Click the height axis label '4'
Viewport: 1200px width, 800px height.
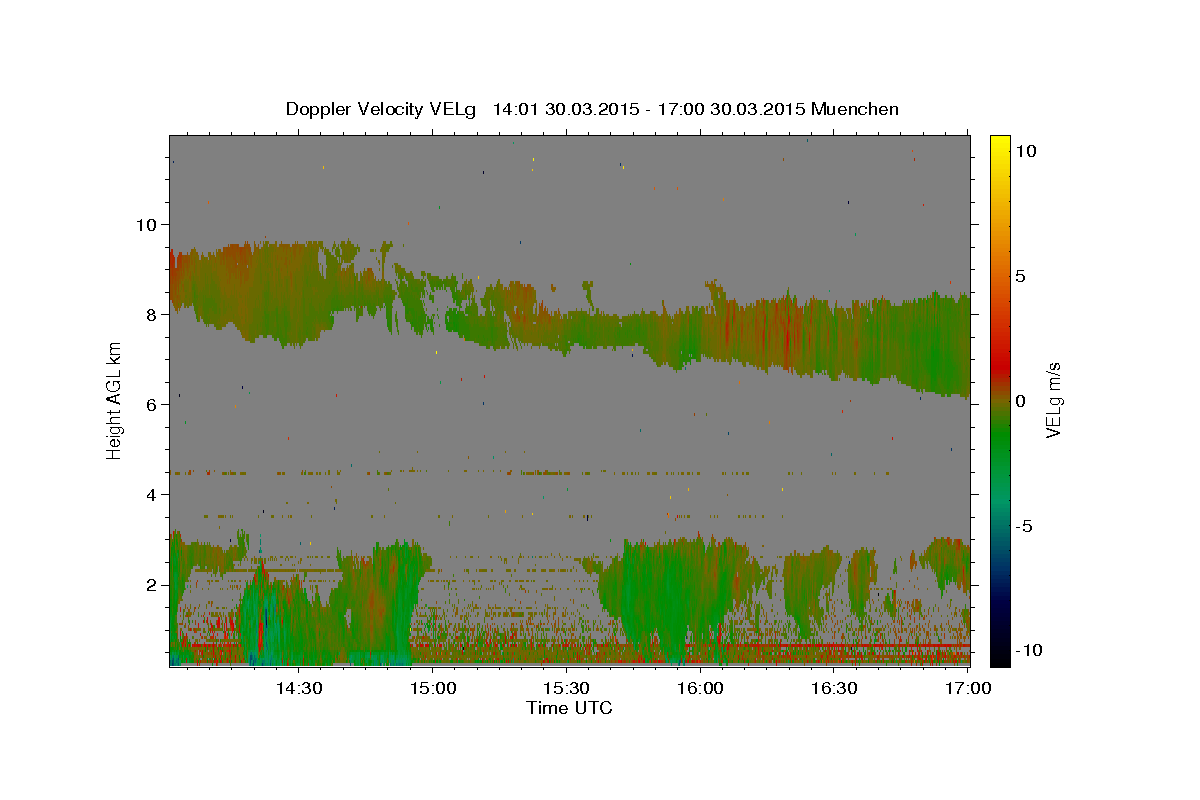click(x=150, y=494)
